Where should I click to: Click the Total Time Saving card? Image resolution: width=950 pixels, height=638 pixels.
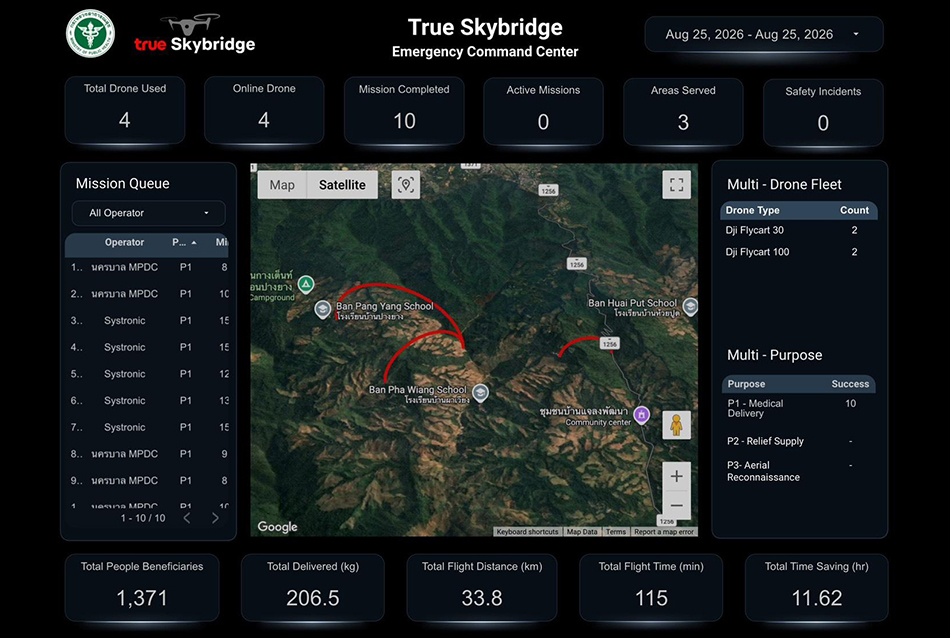coord(817,587)
